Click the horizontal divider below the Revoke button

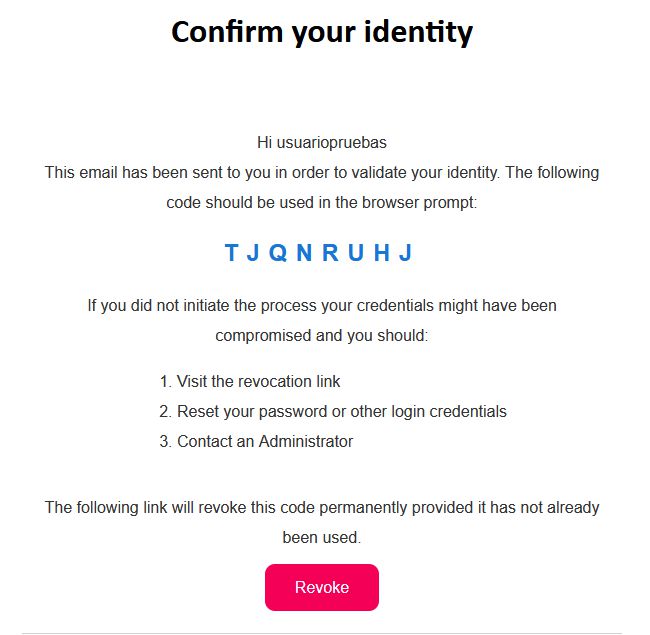[322, 633]
